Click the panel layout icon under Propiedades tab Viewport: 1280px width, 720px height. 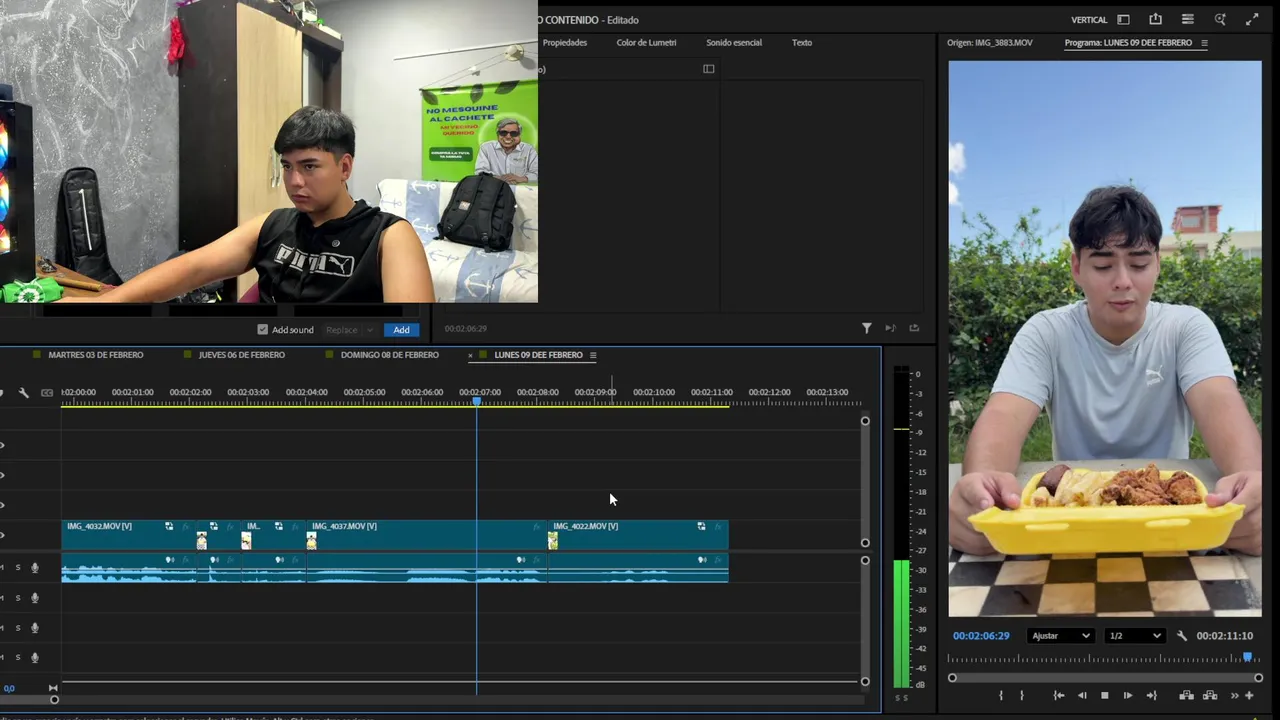(709, 69)
